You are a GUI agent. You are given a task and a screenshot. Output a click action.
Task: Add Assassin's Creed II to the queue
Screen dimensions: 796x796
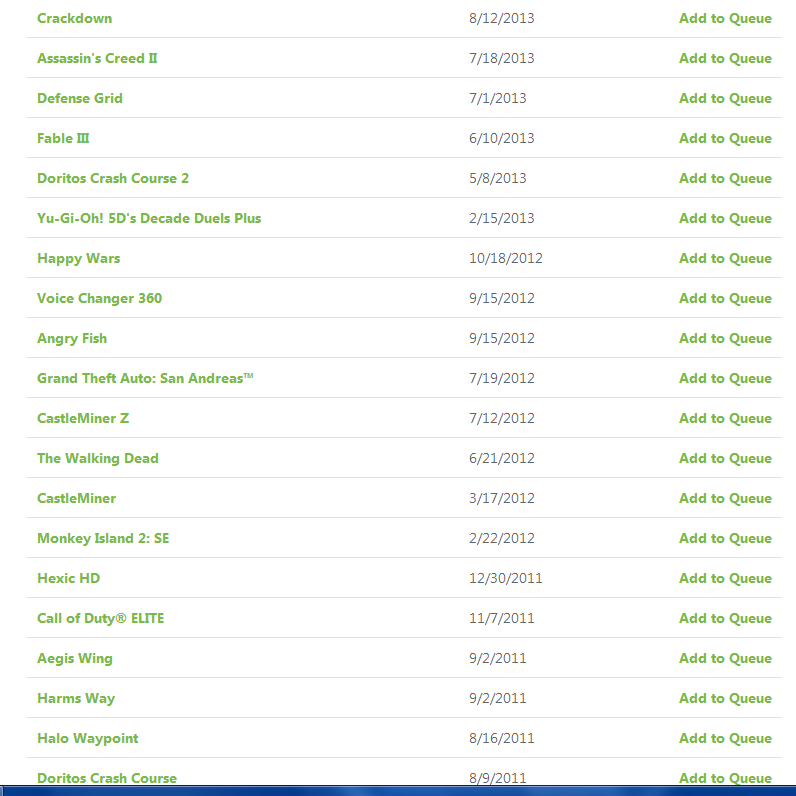725,58
